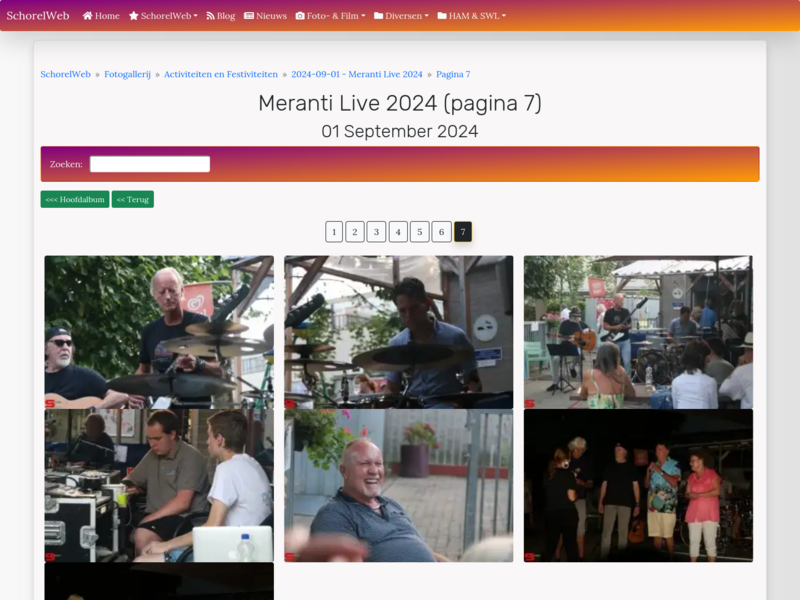Go to Fotogallerij in breadcrumb
800x600 pixels.
[127, 75]
